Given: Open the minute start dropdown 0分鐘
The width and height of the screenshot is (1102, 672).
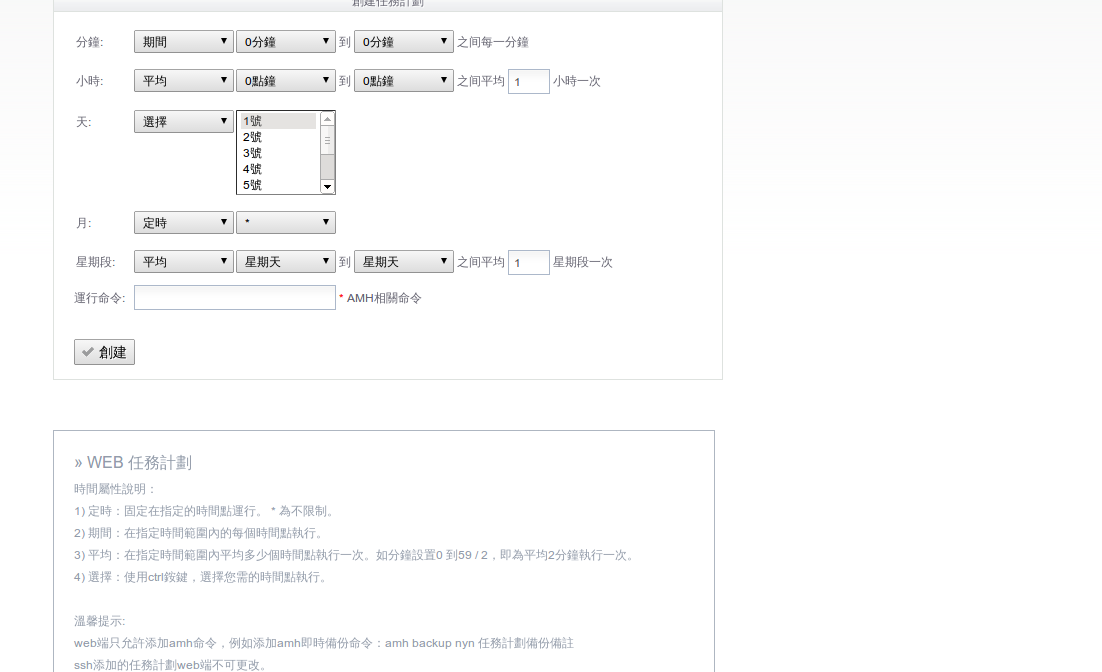Looking at the screenshot, I should pos(286,42).
